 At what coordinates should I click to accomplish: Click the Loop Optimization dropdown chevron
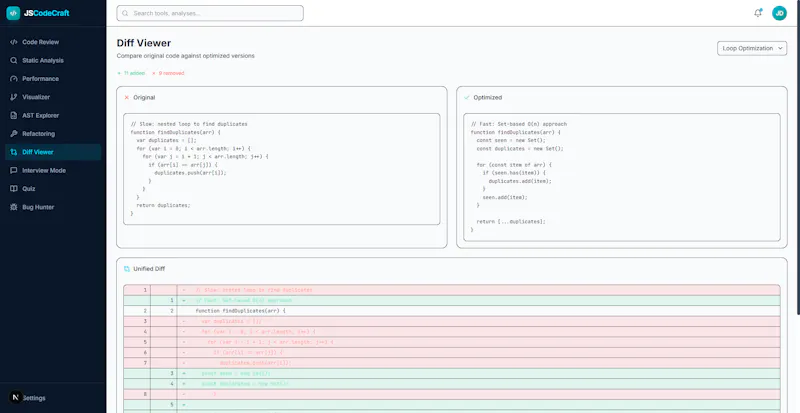click(780, 48)
